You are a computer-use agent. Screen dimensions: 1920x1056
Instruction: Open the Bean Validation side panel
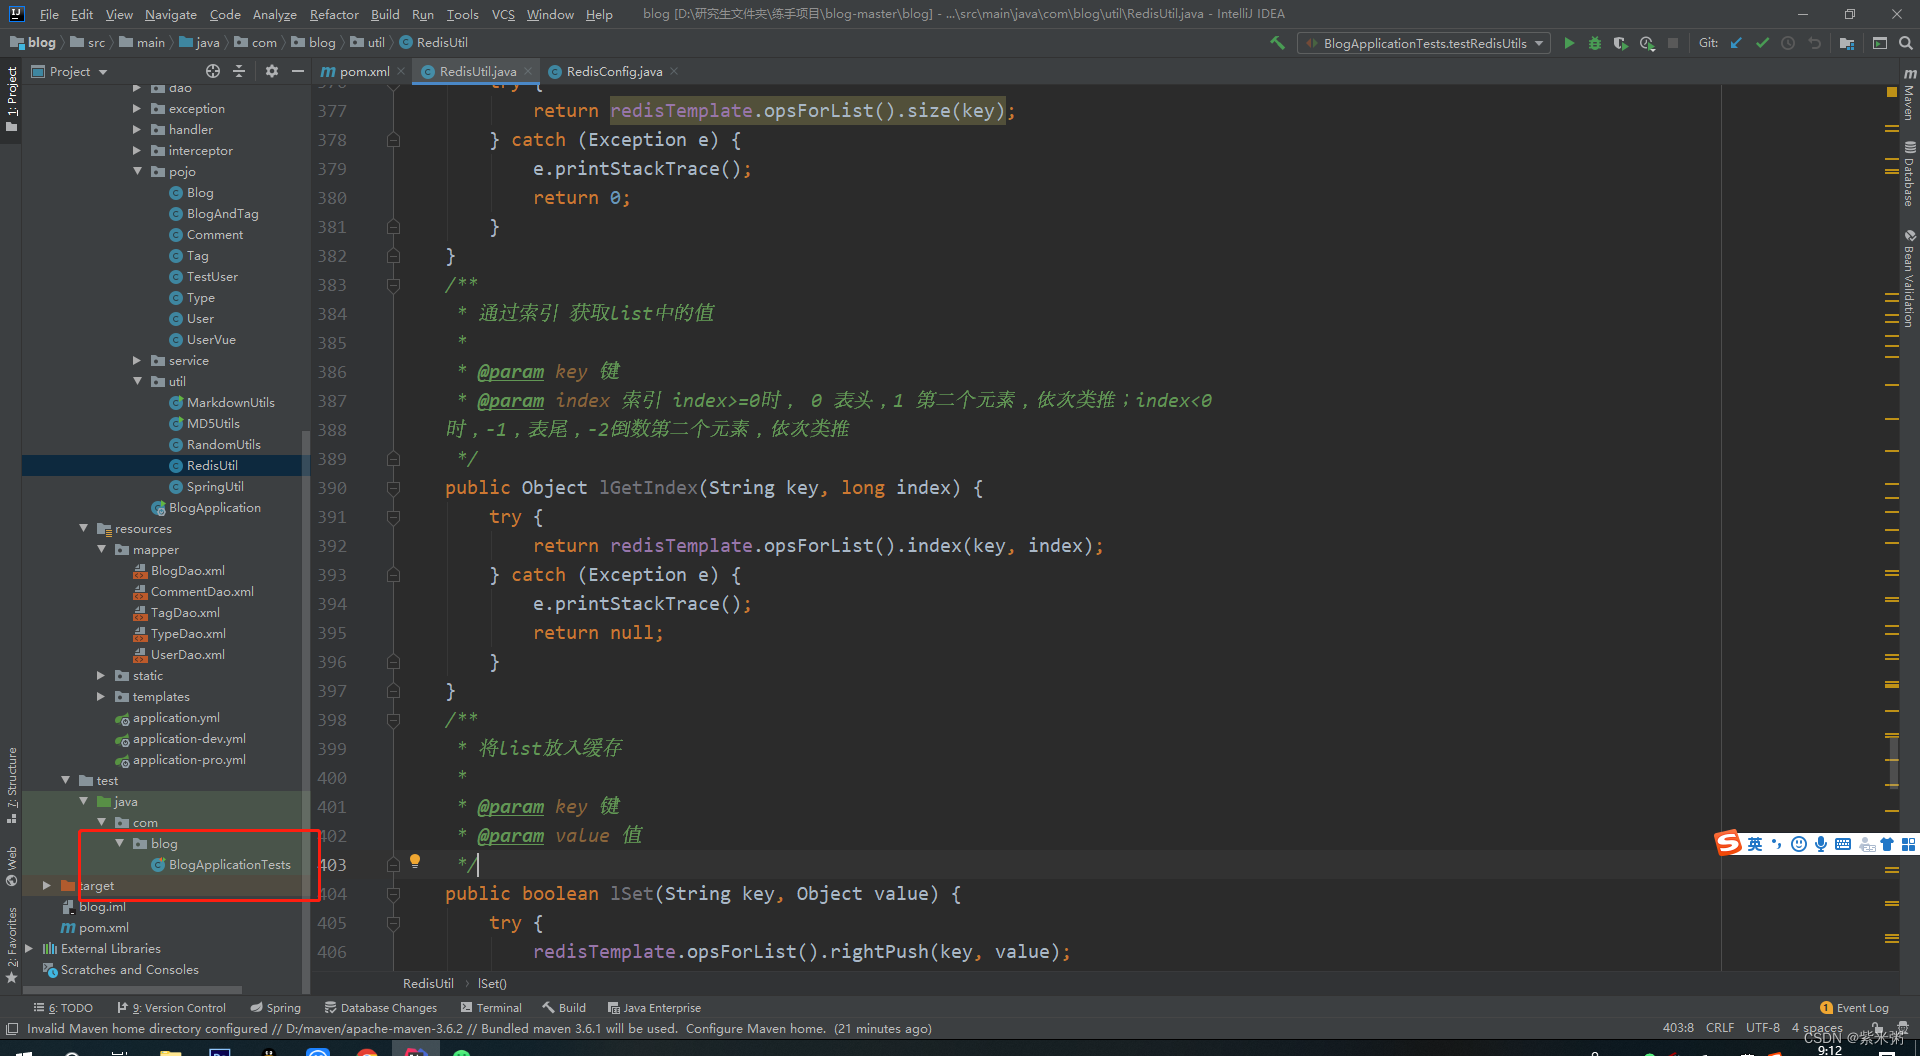point(1909,278)
